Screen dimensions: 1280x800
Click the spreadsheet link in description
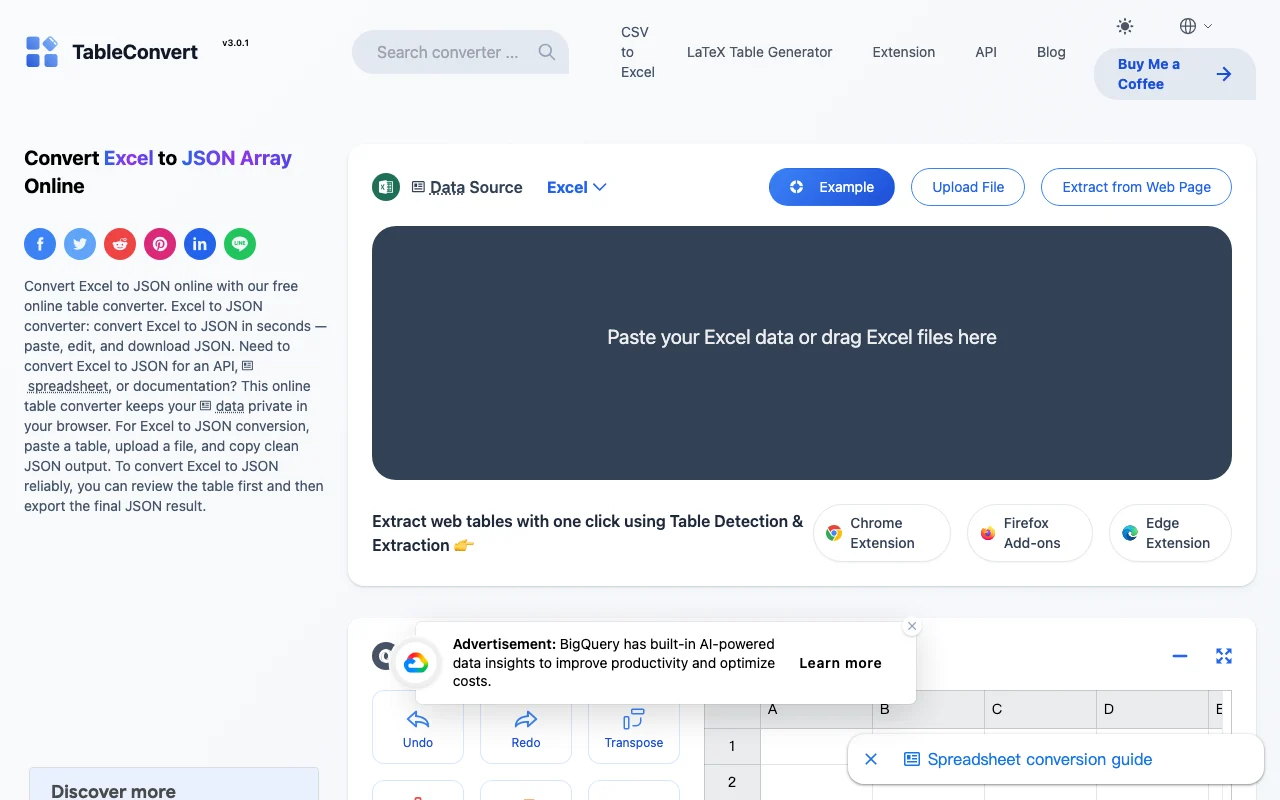(x=68, y=386)
